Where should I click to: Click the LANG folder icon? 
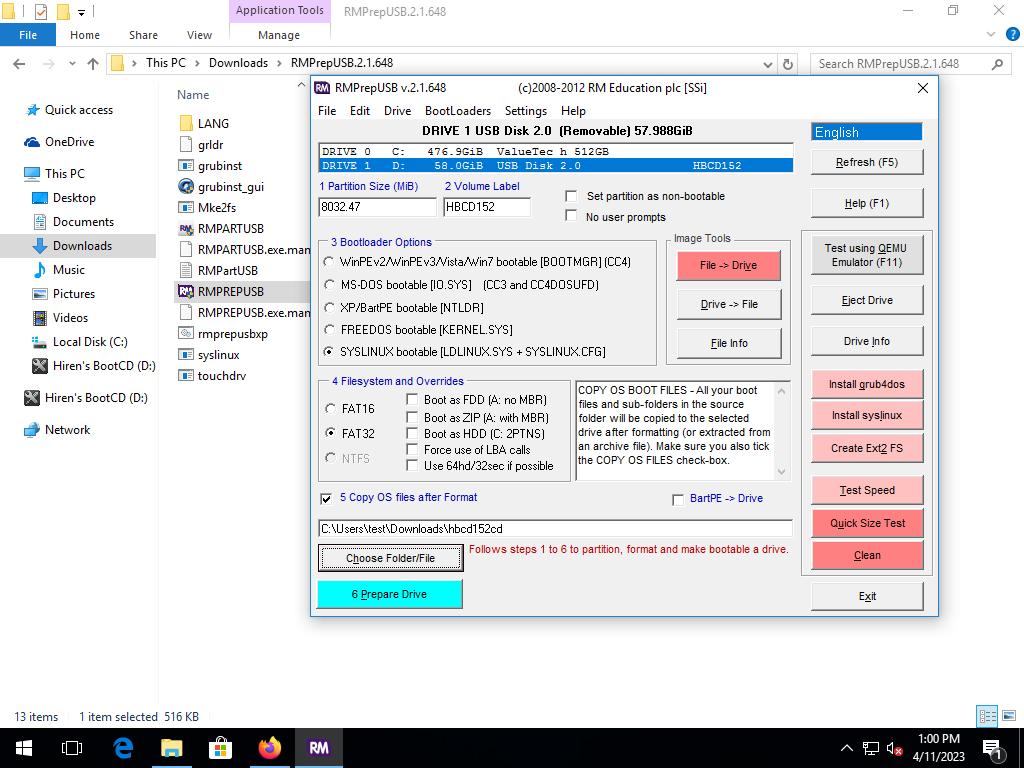tap(186, 124)
